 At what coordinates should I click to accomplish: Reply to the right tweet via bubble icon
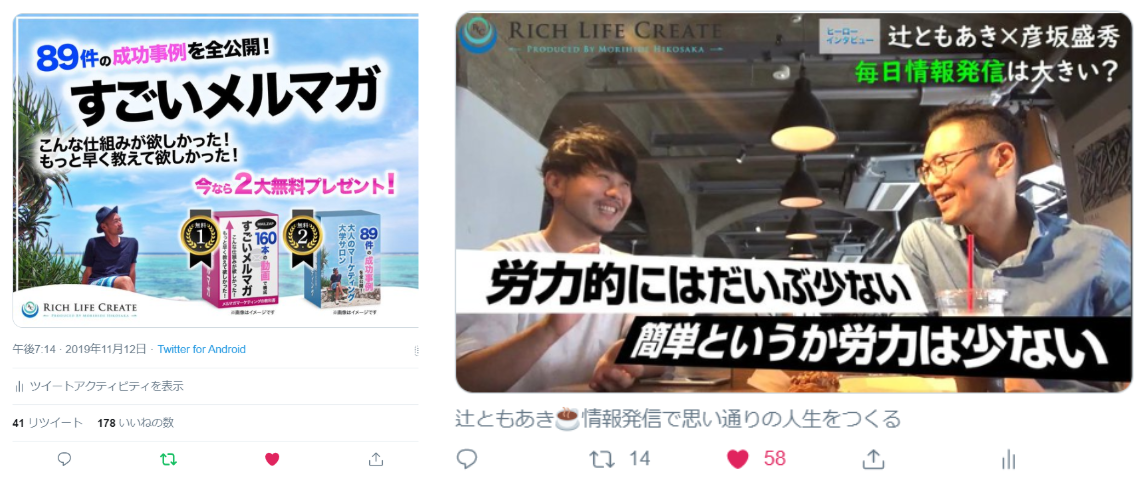[x=467, y=458]
